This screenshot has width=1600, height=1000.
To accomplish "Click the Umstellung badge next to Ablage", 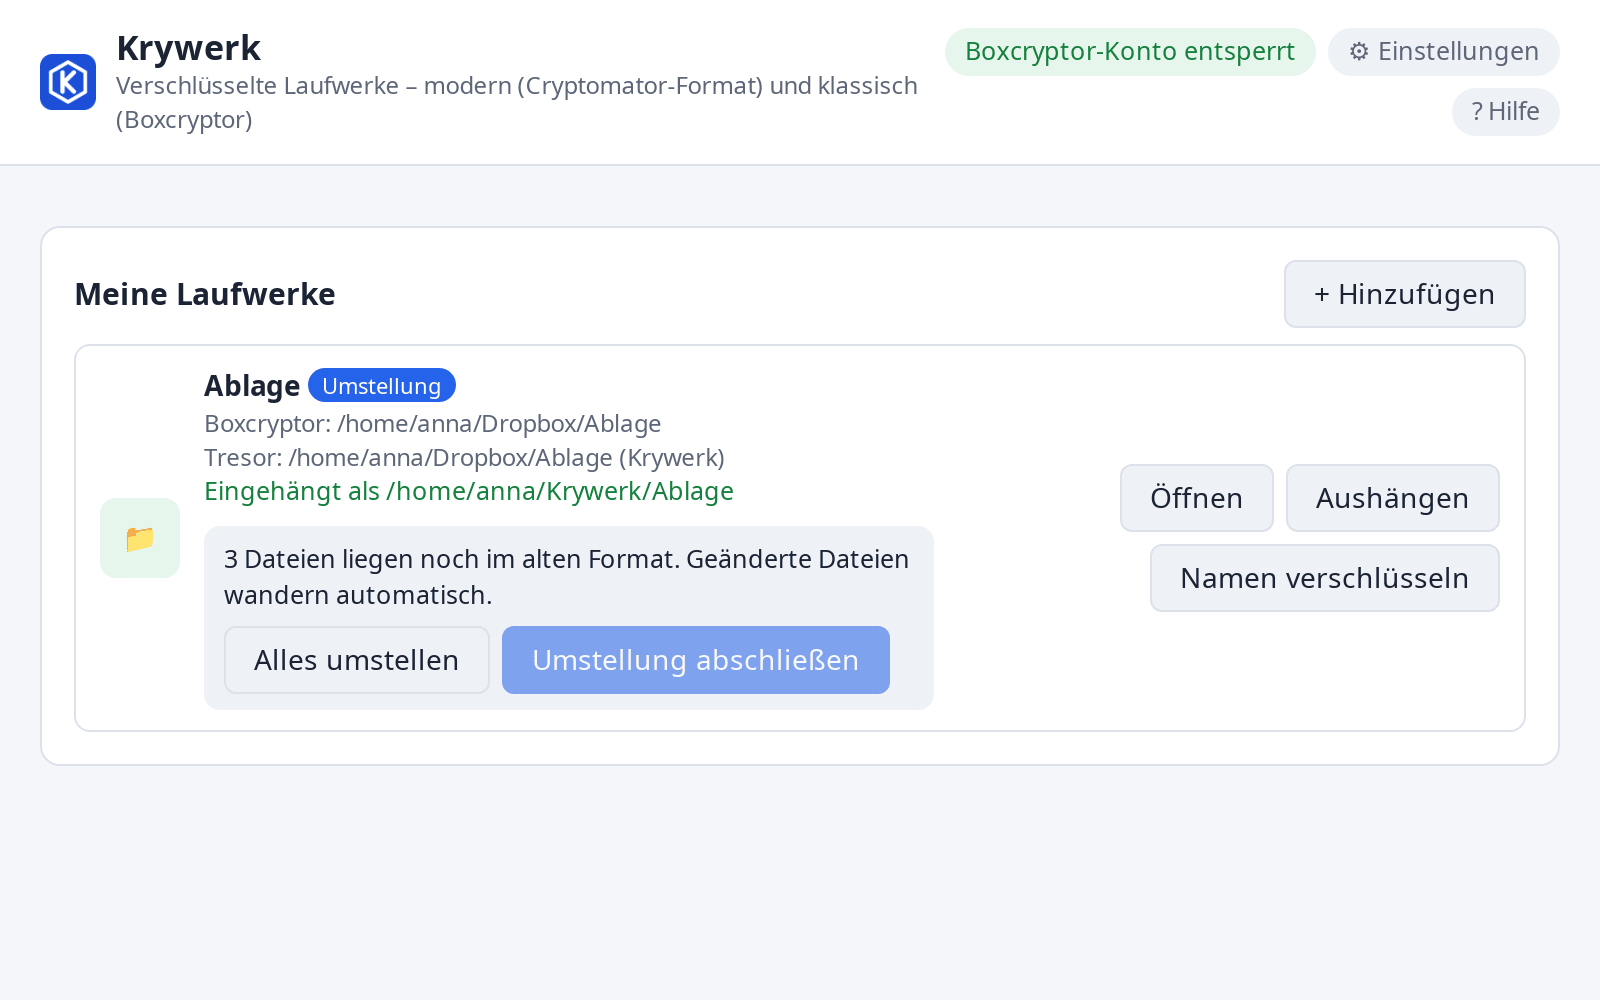I will tap(381, 386).
